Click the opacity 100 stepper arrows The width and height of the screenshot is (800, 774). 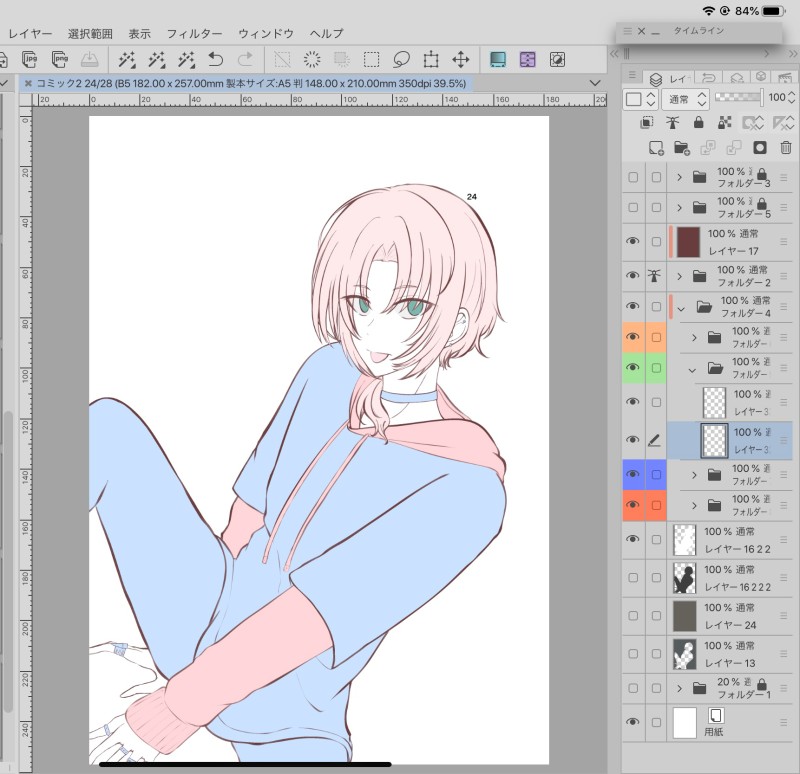click(x=791, y=97)
